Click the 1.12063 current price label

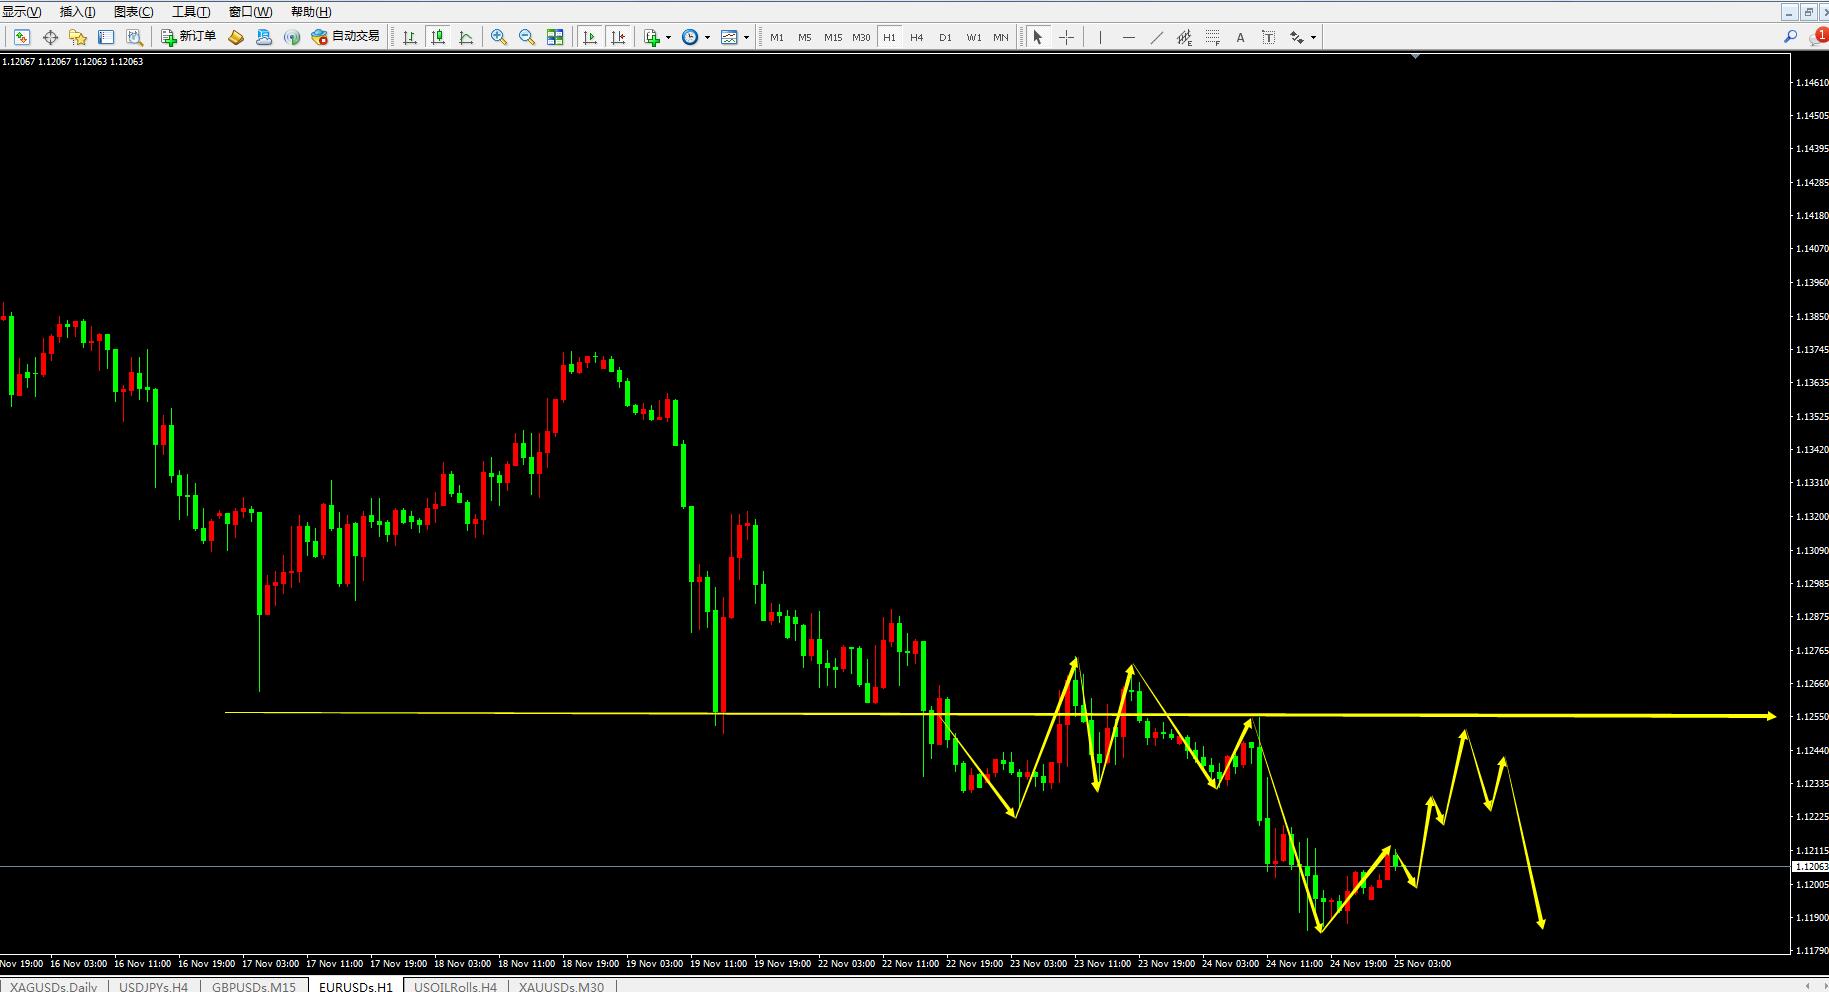tap(1810, 867)
